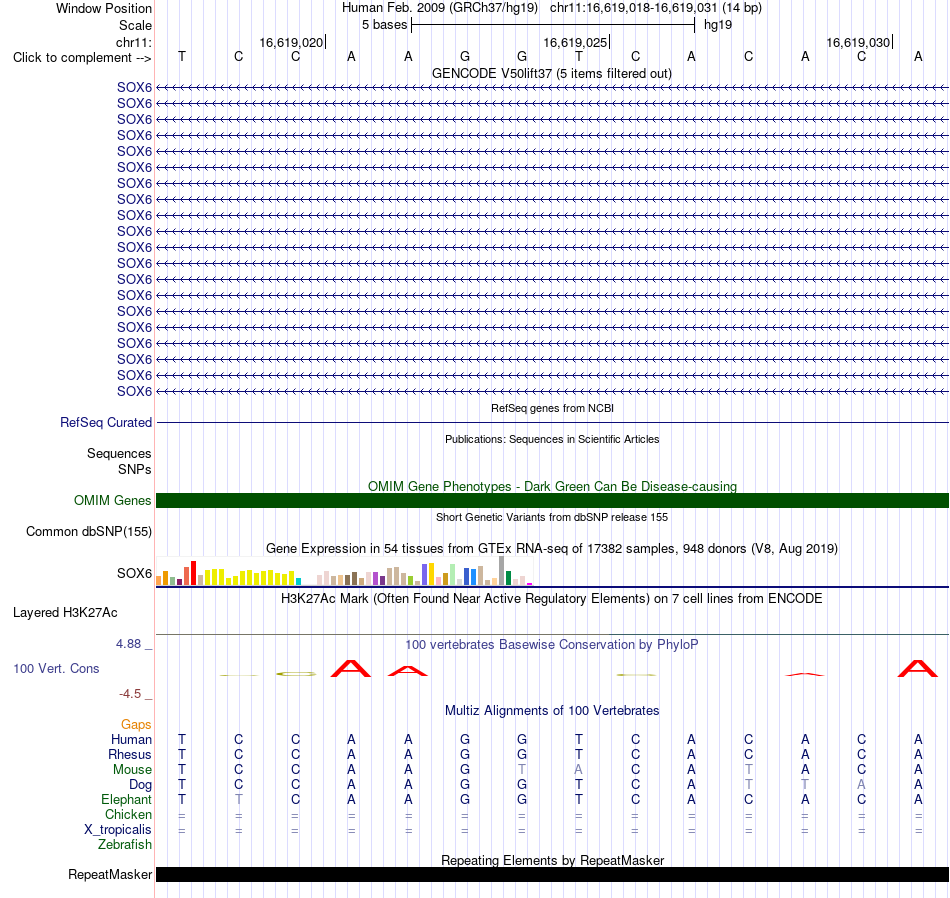Viewport: 950px width, 898px height.
Task: Open the 100 vertebrates Basewise Conservation PhyloP title
Action: tap(552, 645)
